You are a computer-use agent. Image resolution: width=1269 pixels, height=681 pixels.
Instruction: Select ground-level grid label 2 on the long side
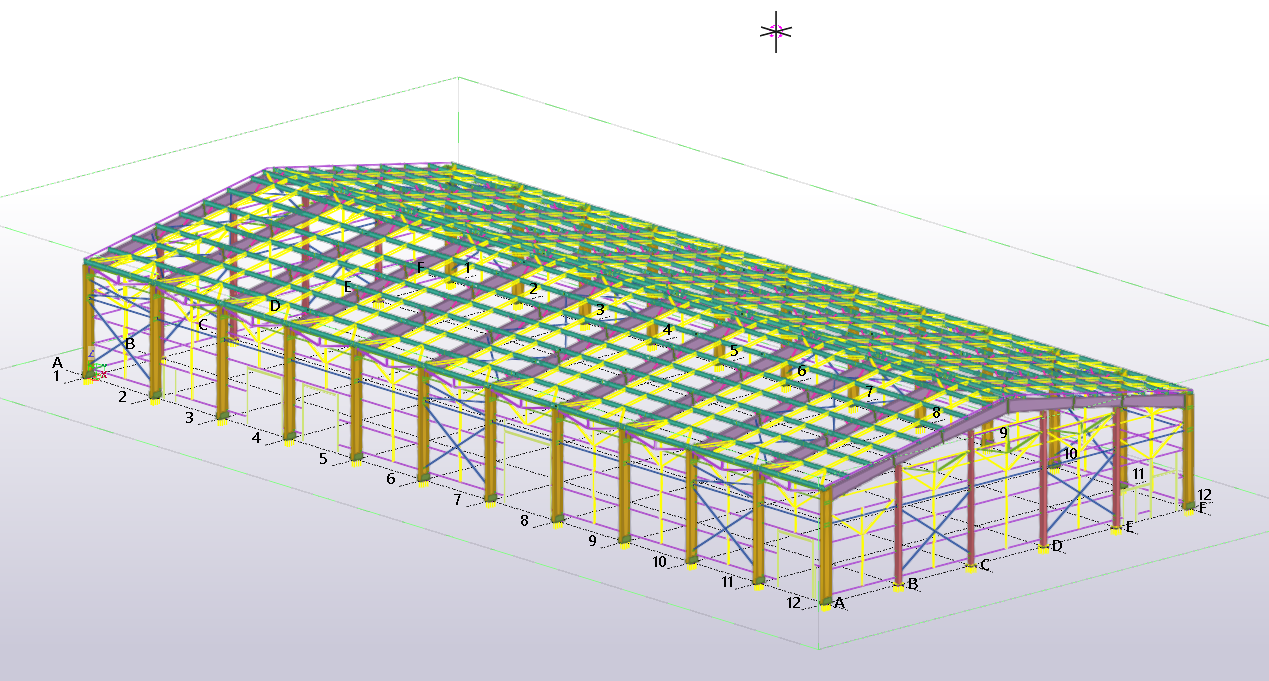122,397
